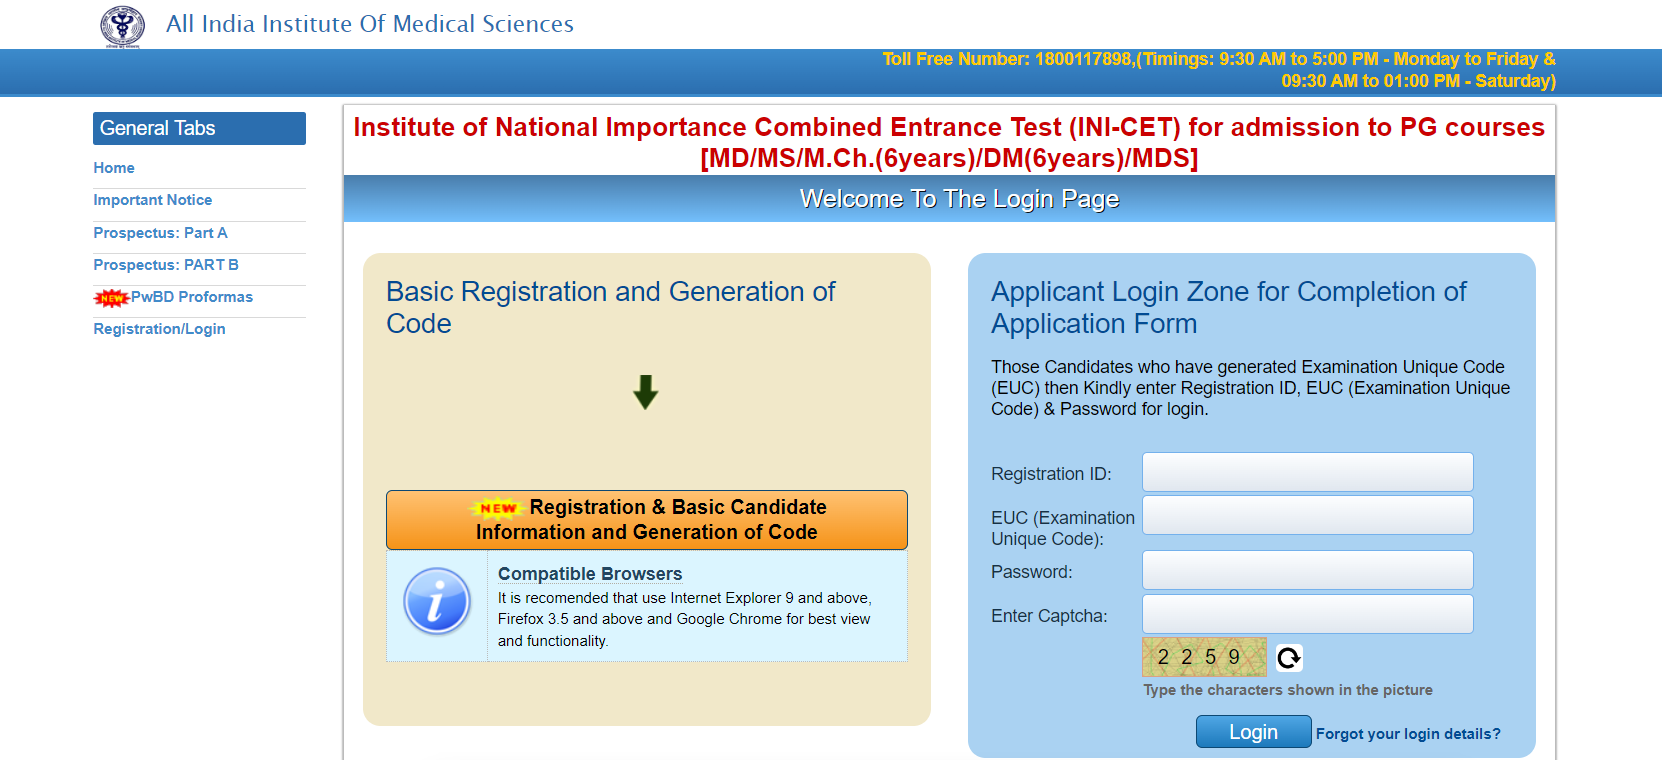Click Forgot your login details link
This screenshot has width=1662, height=760.
[1408, 734]
